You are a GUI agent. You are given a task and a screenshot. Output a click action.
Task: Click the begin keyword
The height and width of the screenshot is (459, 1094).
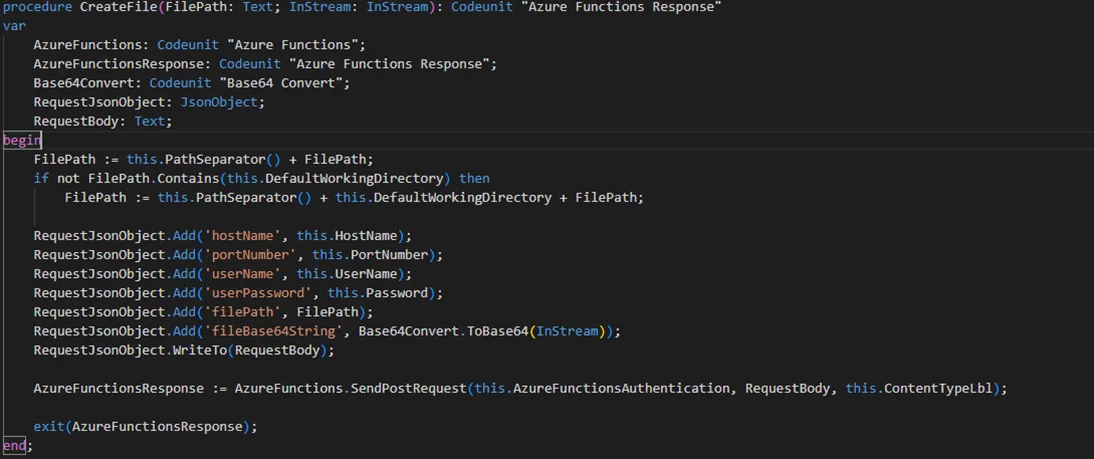(22, 140)
